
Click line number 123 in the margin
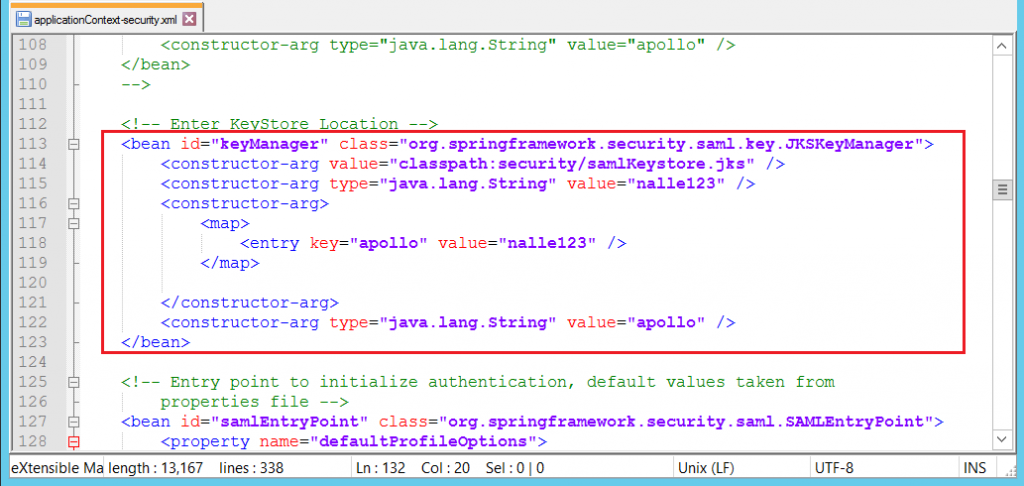[31, 342]
